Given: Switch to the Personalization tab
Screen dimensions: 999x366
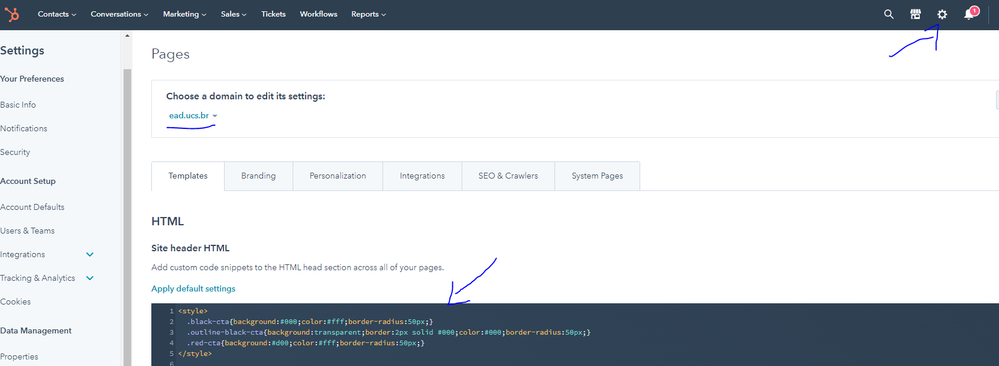Looking at the screenshot, I should [x=338, y=176].
